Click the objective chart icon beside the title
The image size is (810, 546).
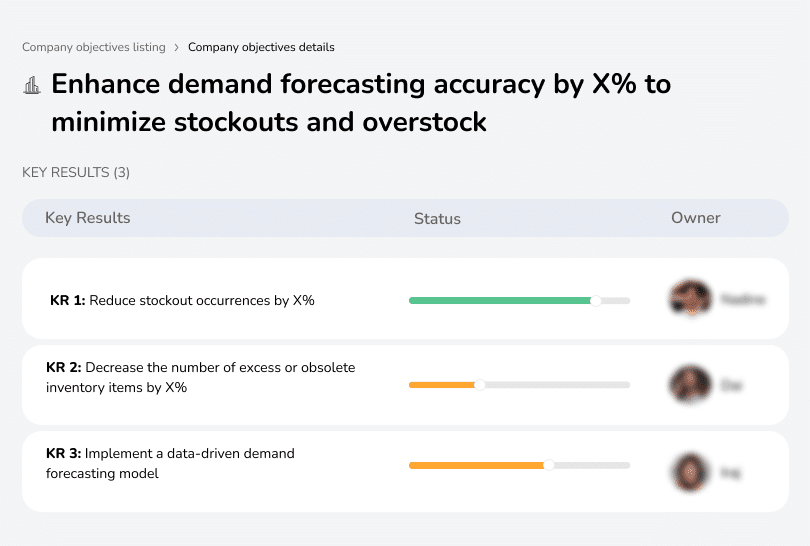point(32,85)
